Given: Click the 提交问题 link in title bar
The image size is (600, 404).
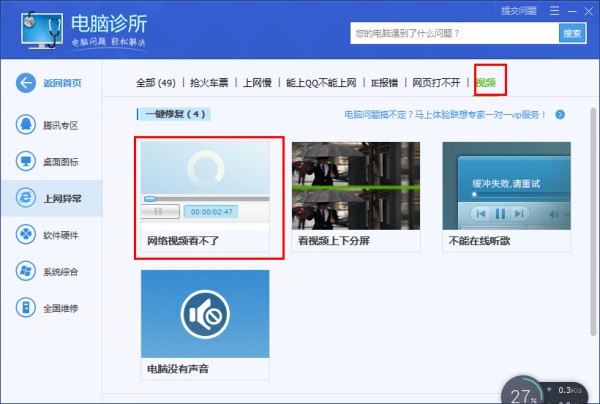Looking at the screenshot, I should click(x=519, y=11).
